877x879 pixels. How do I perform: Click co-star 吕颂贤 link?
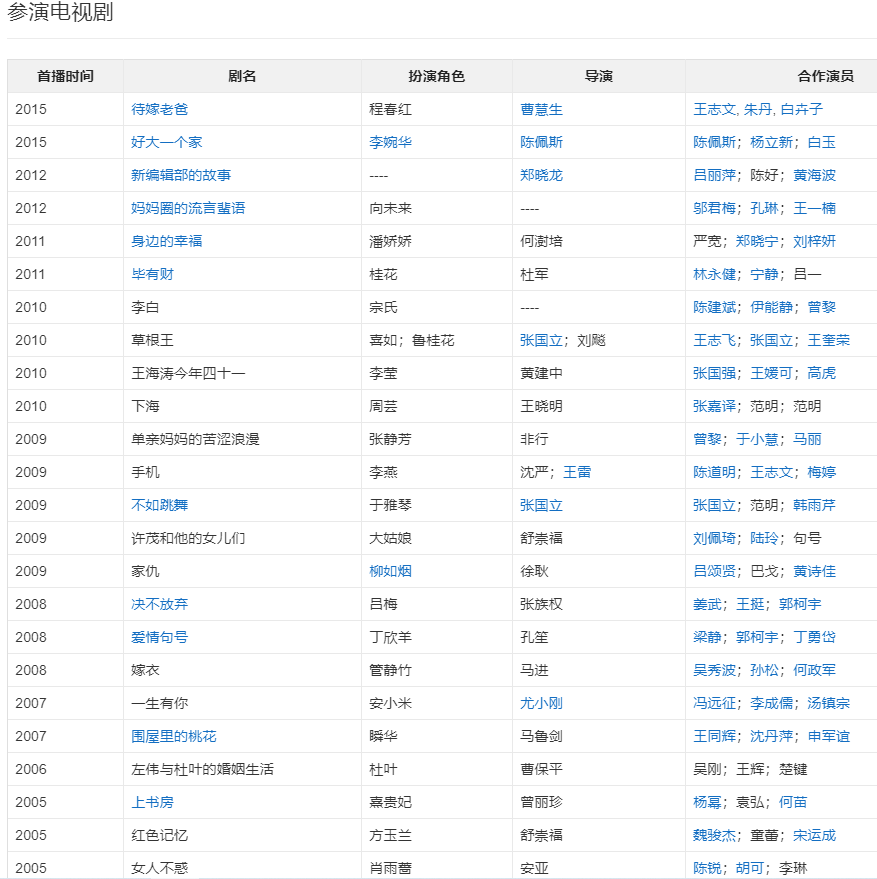click(x=714, y=571)
